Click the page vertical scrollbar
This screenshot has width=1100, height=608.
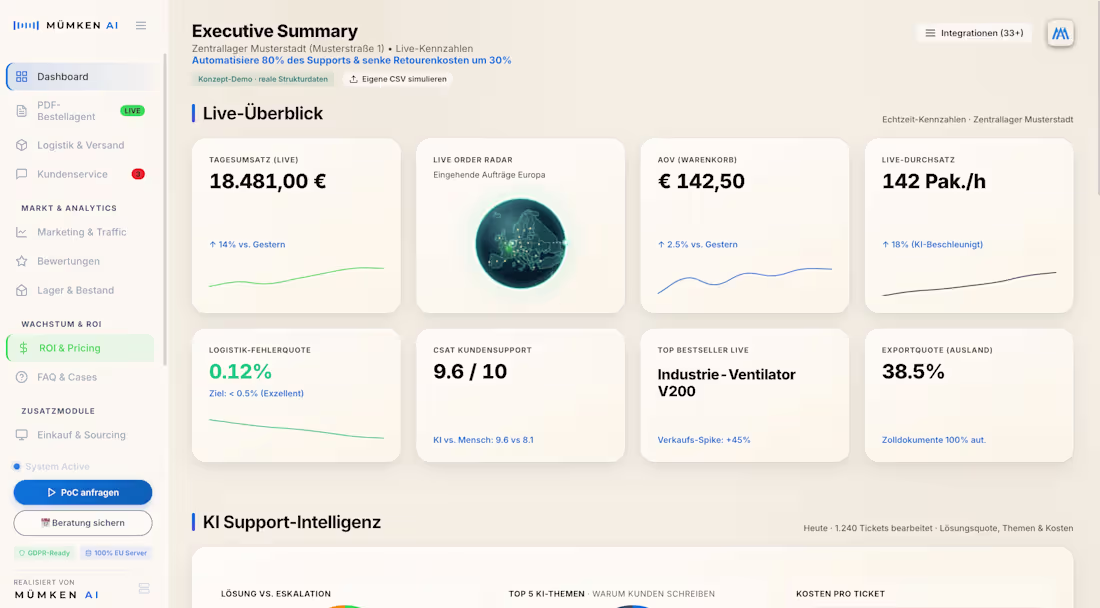1096,98
